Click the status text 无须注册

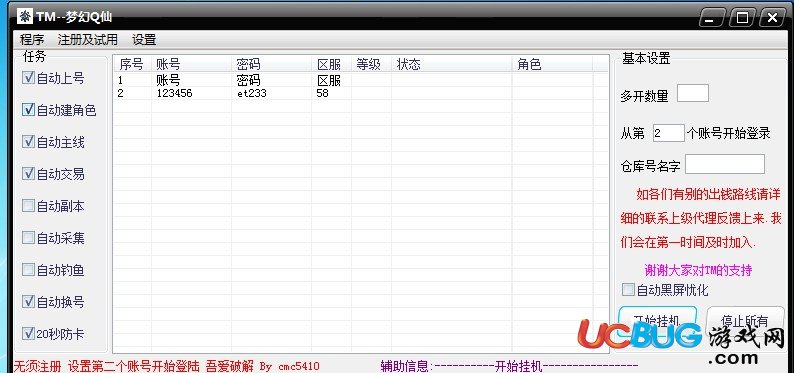pyautogui.click(x=37, y=366)
